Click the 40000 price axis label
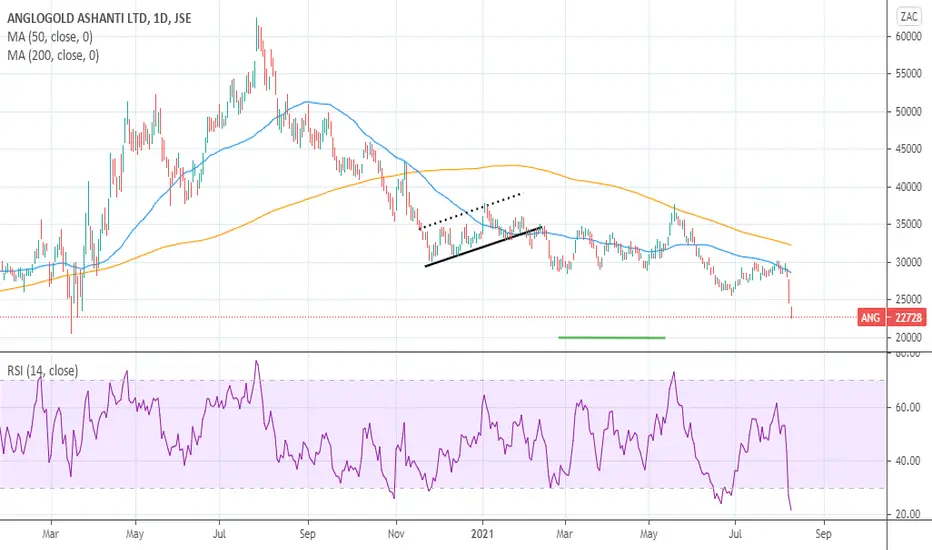The height and width of the screenshot is (550, 932). point(908,187)
